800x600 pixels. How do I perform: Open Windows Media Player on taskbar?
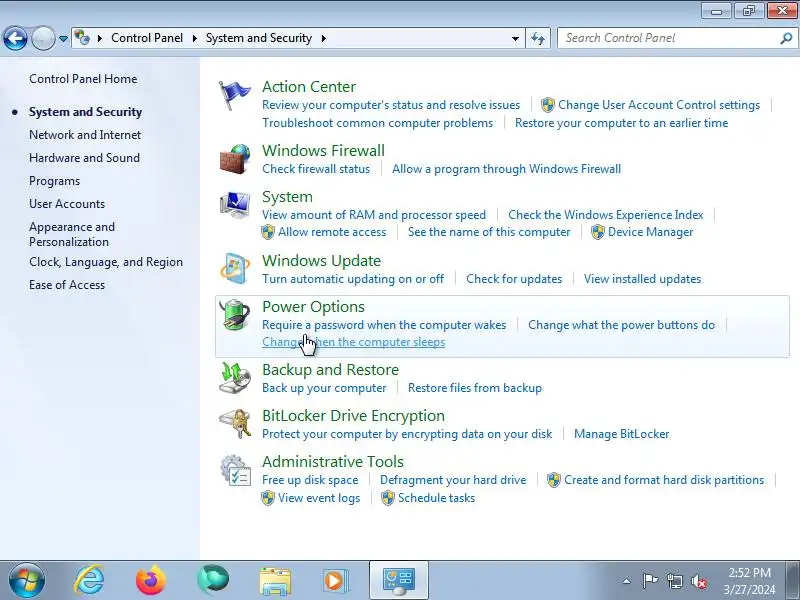(337, 580)
